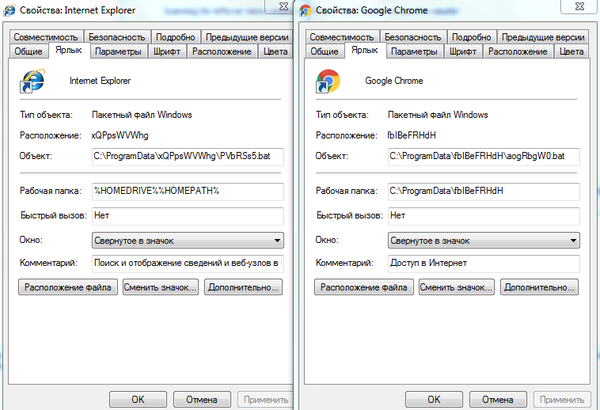Click Рабочая папка field containing %HOMEDRIVE%%HOMEPATH%
600x410 pixels.
188,191
